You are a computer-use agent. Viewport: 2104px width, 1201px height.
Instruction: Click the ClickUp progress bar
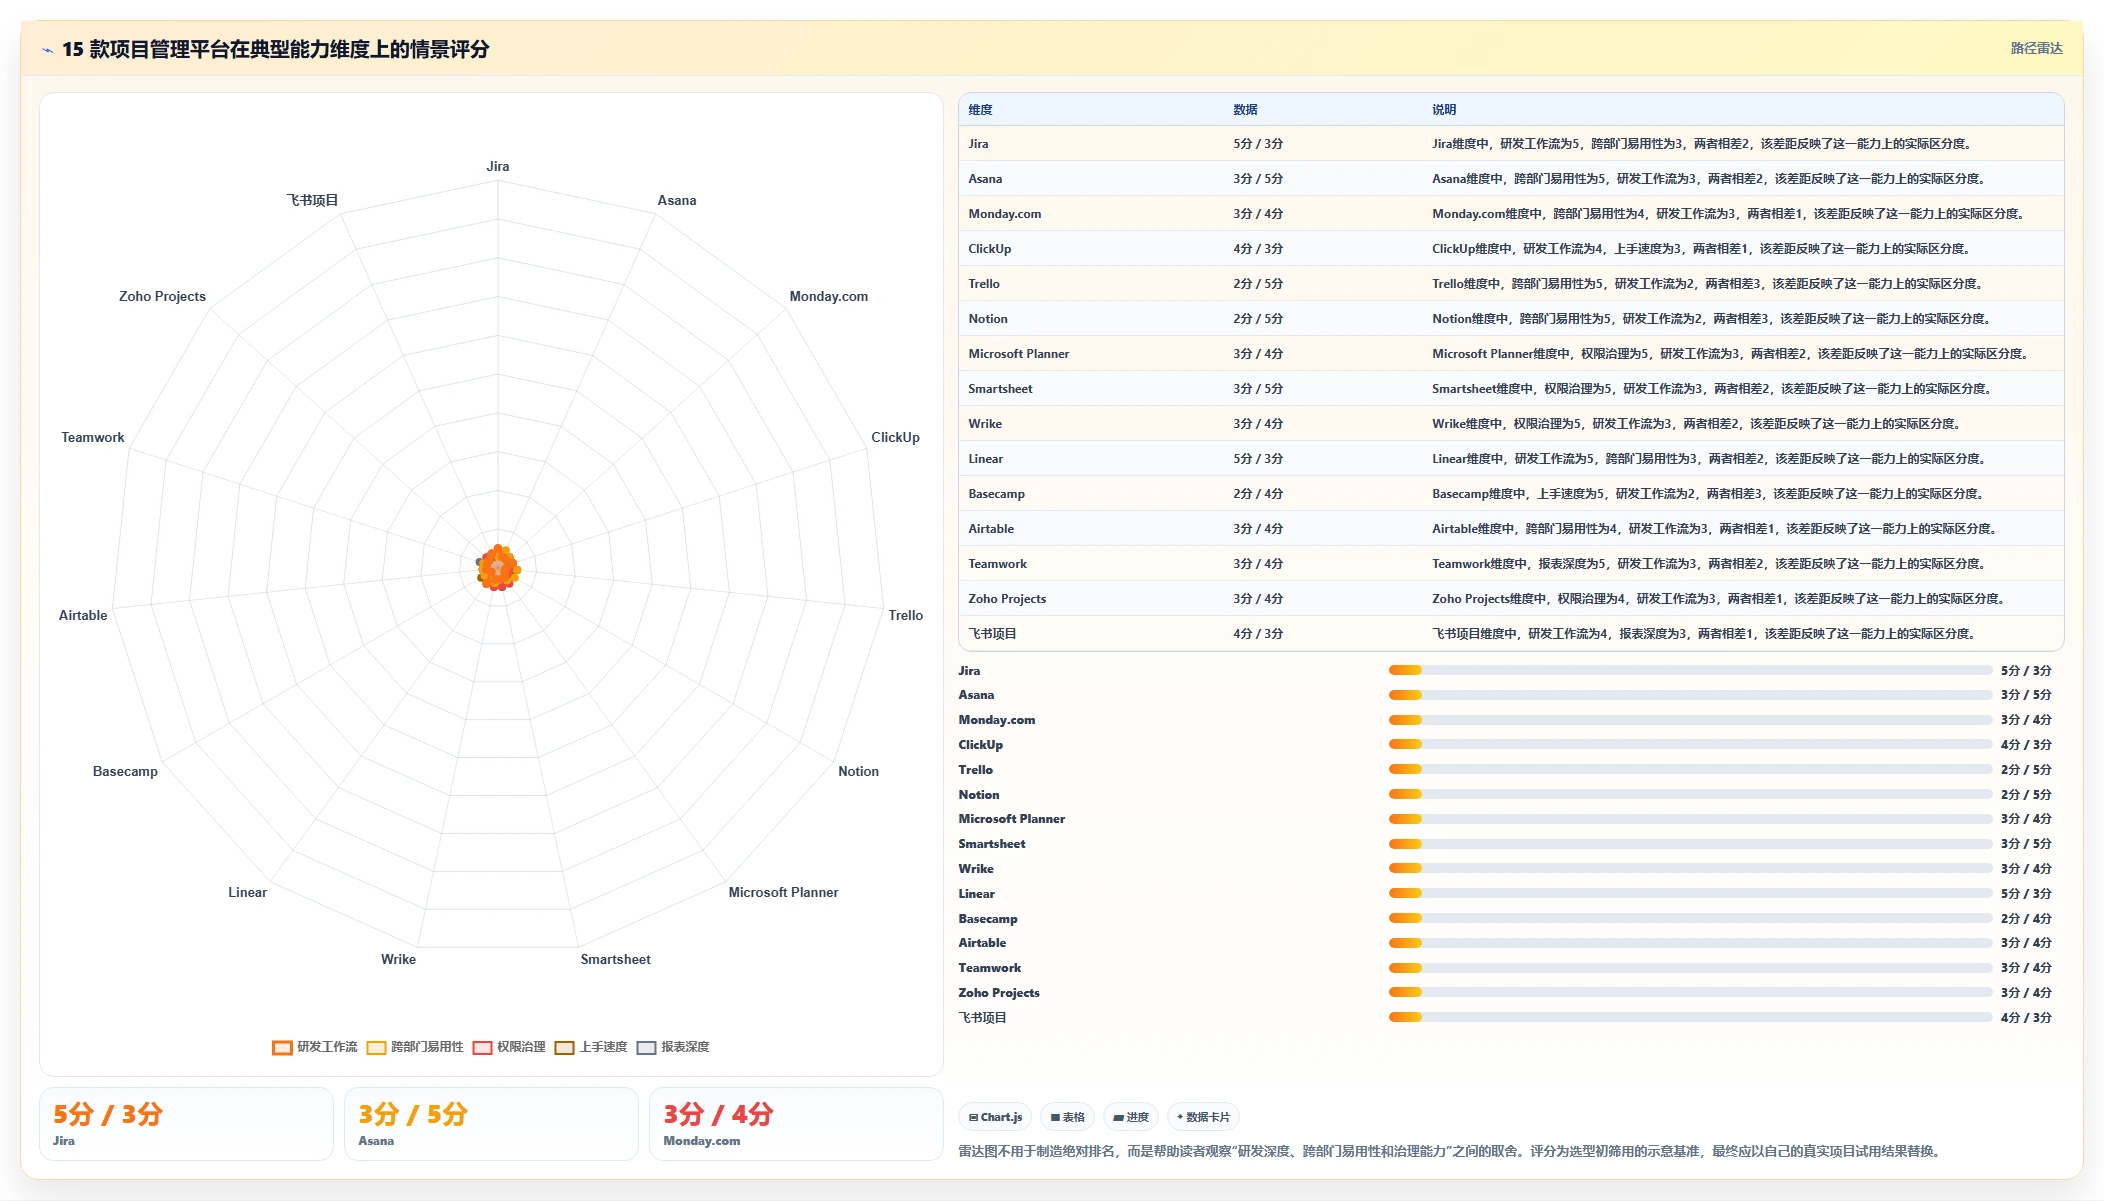(1690, 744)
